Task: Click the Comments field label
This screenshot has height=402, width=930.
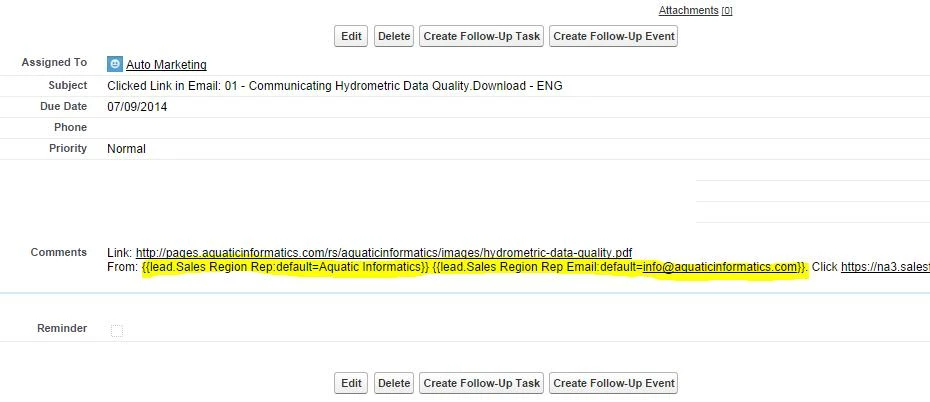Action: [x=59, y=252]
